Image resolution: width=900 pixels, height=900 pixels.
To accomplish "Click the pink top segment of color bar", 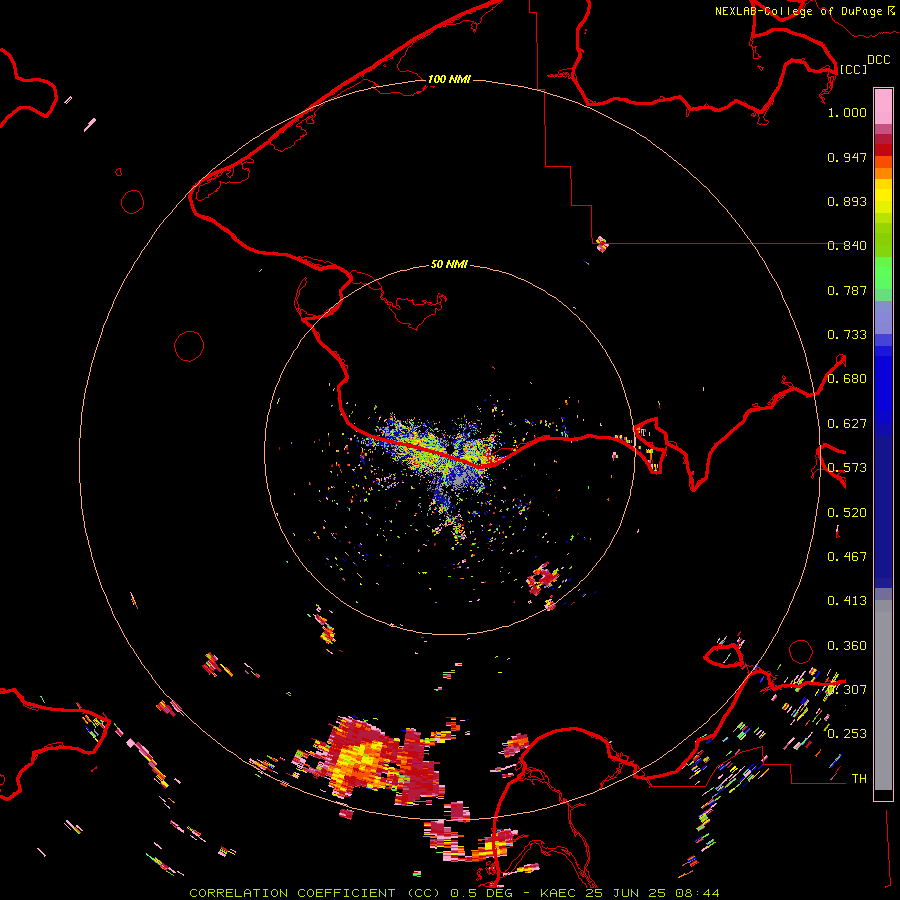I will click(883, 107).
